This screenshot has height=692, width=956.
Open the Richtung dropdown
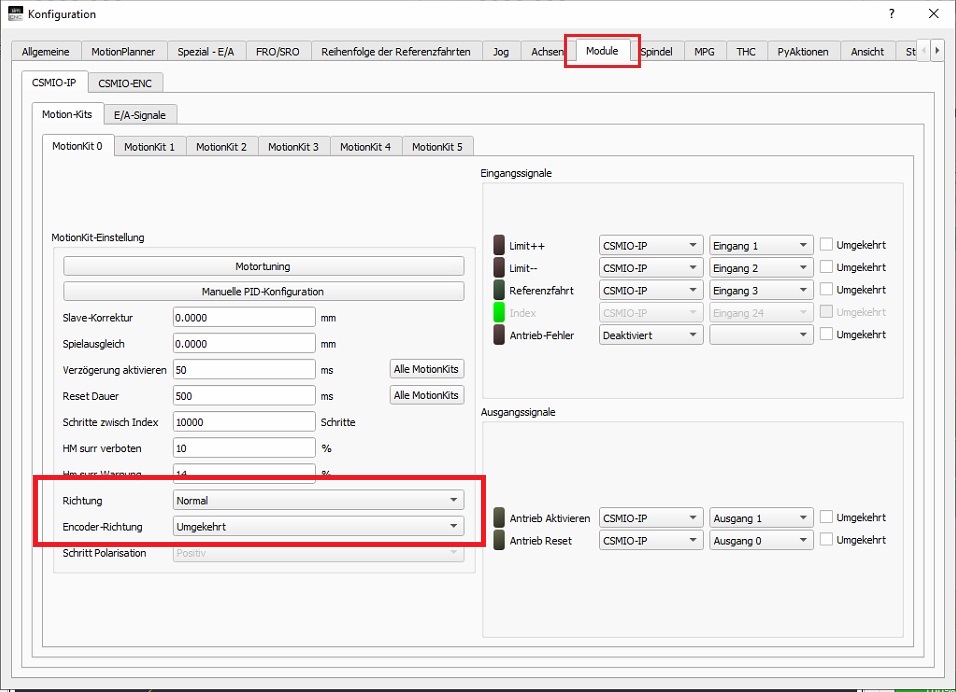click(318, 500)
